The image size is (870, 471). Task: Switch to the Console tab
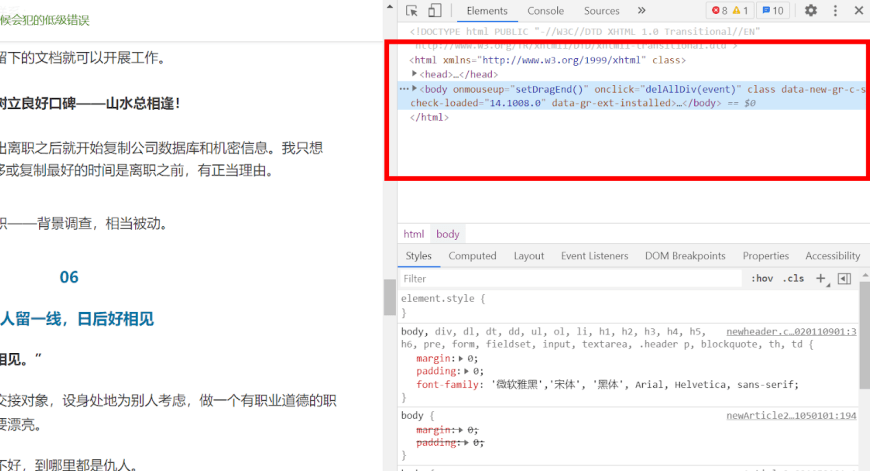(545, 11)
